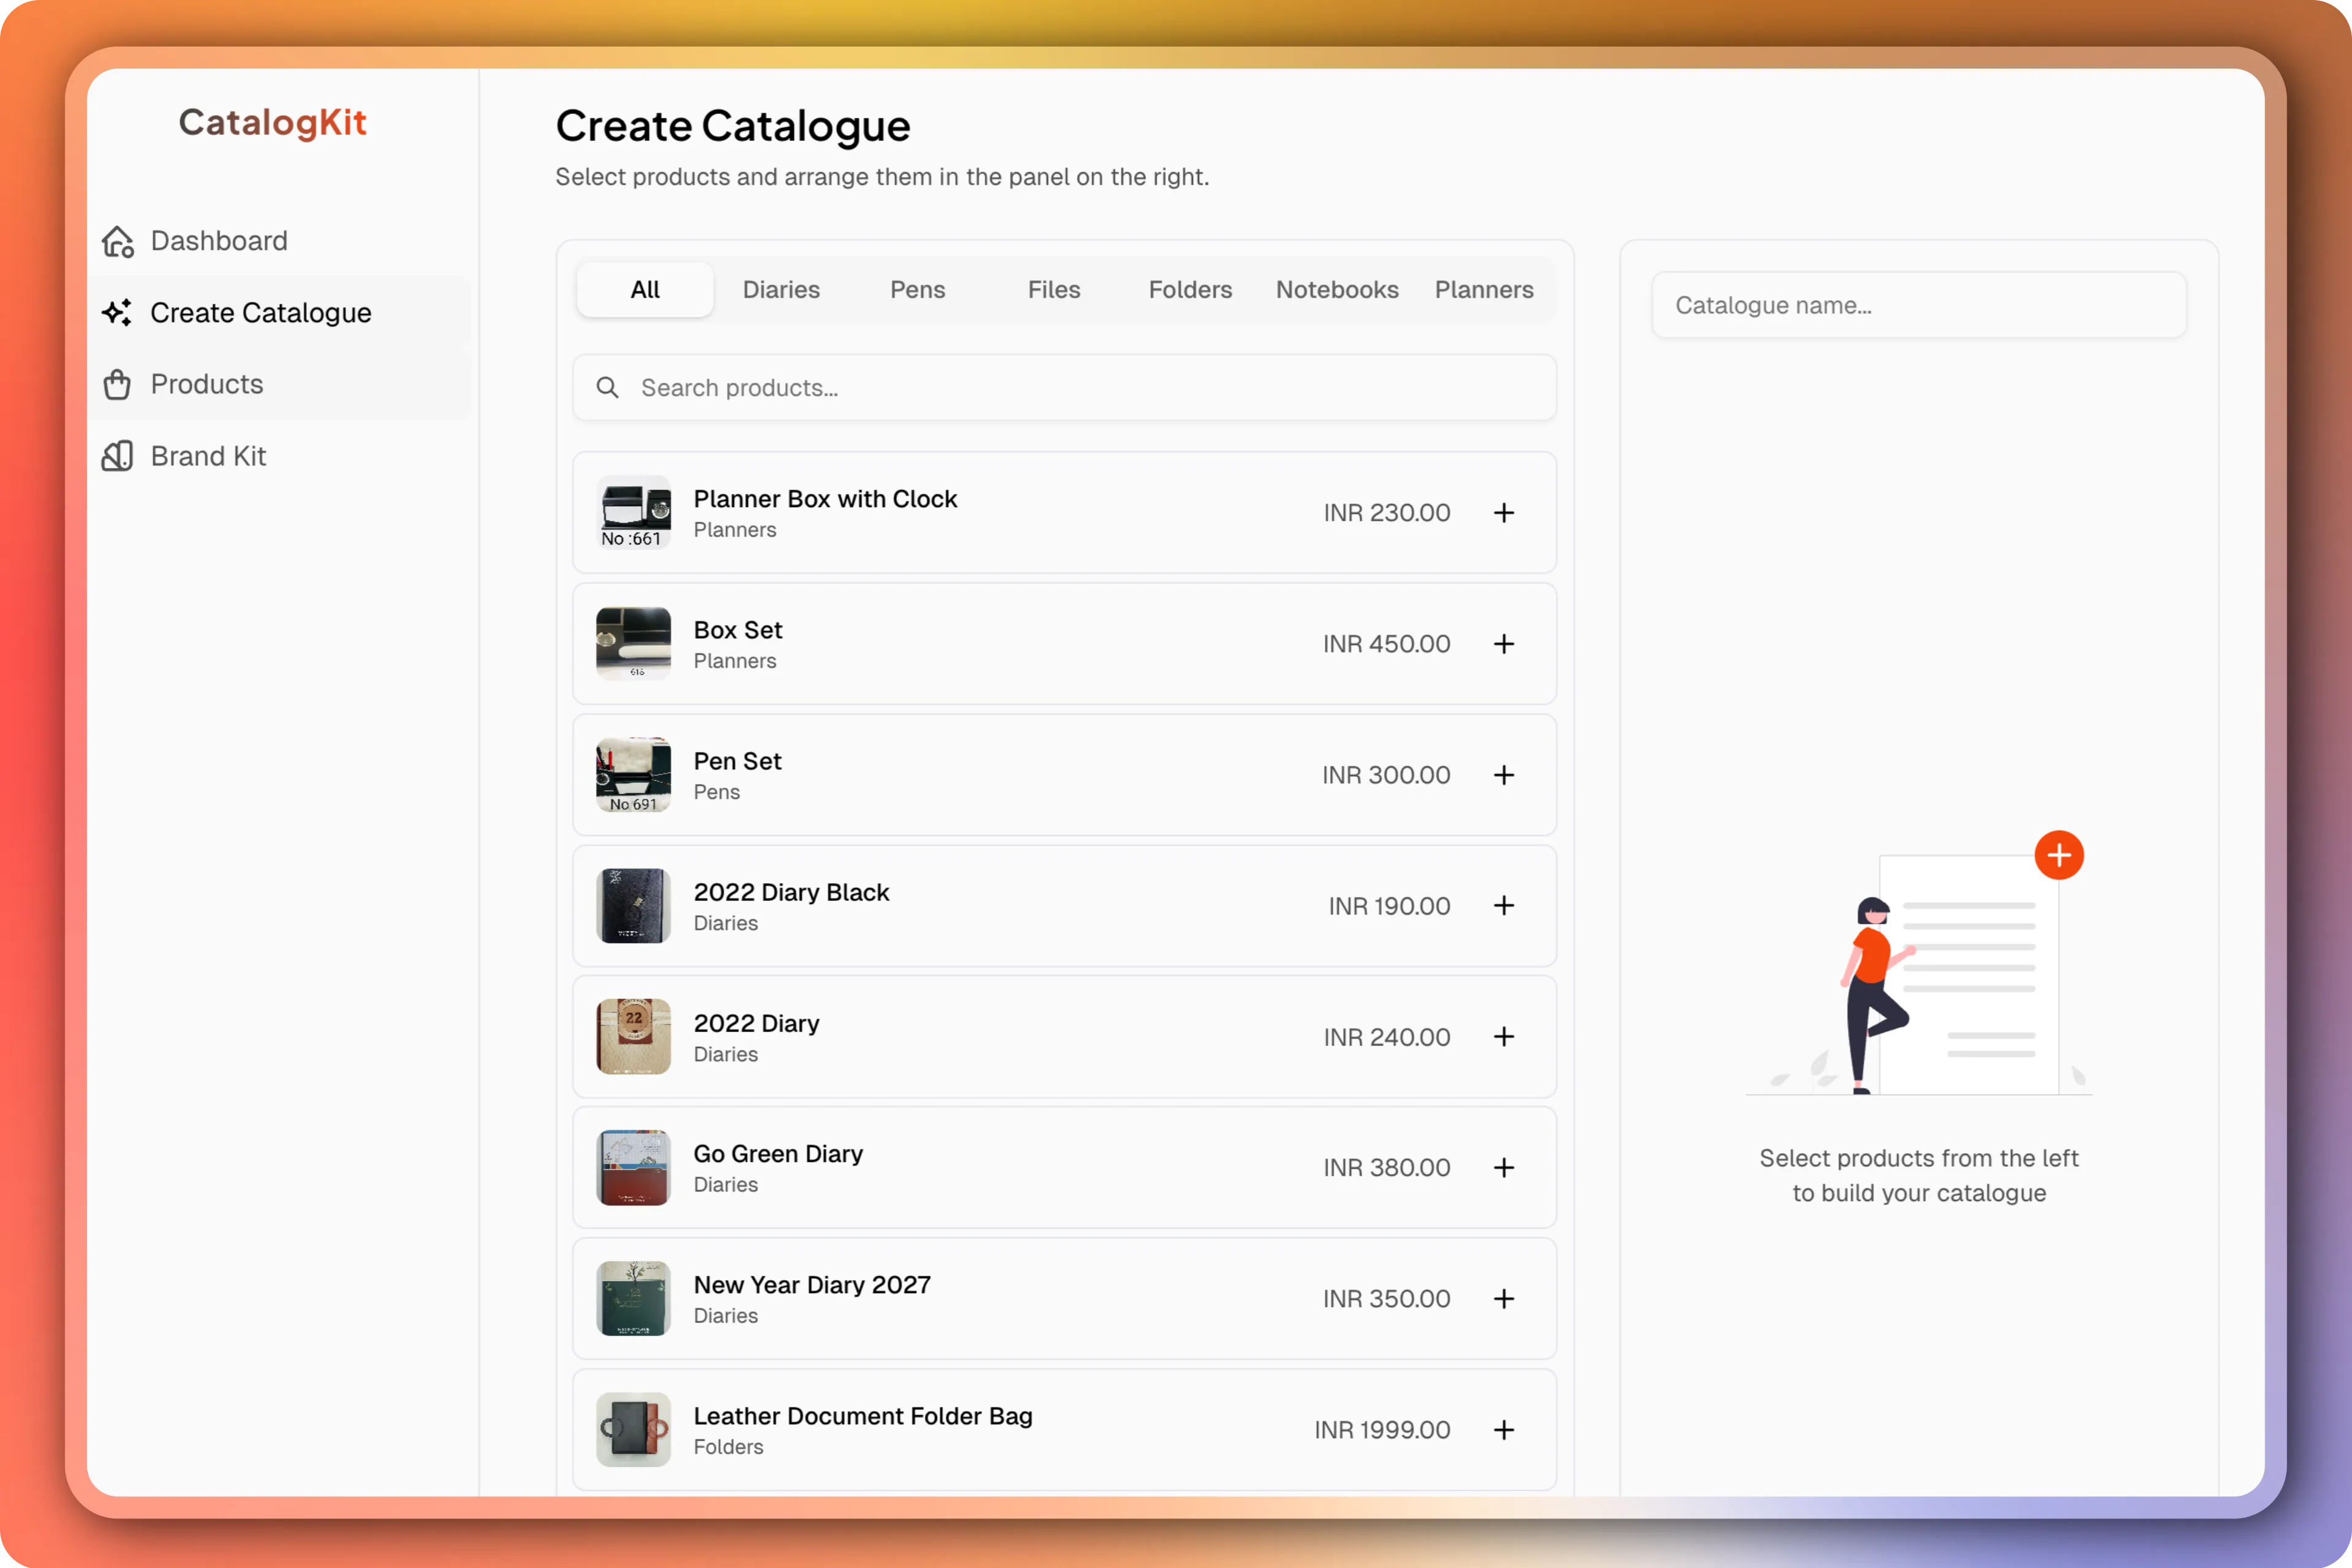Add Box Set using its plus icon

[1504, 644]
